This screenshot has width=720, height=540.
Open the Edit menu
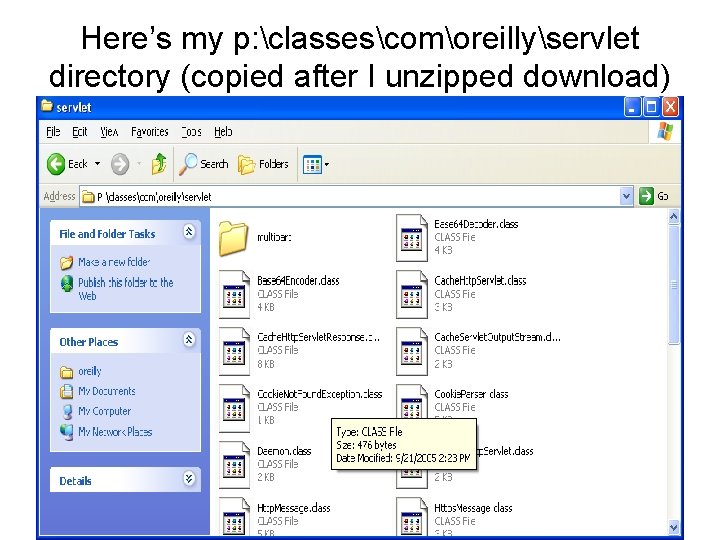click(x=79, y=132)
